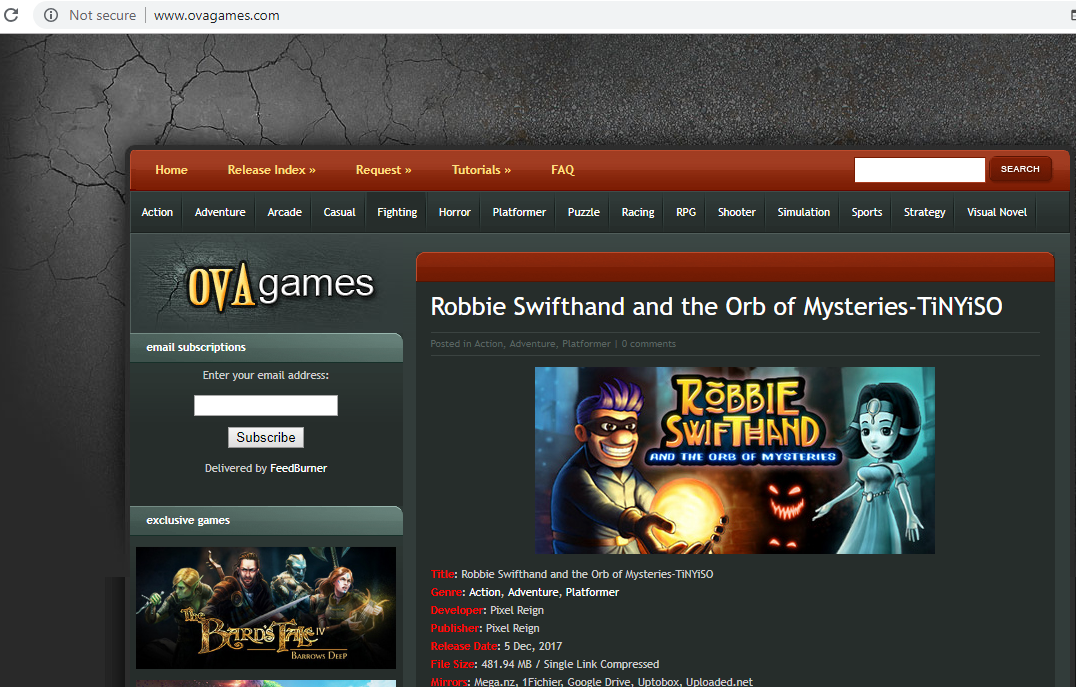Click Platformer in the Posted in line
The image size is (1076, 687).
pos(586,344)
